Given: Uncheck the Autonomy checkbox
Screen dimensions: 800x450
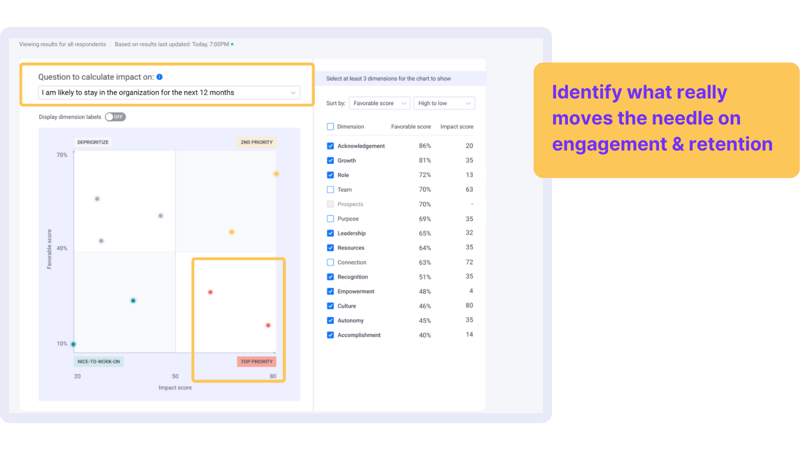Looking at the screenshot, I should tap(330, 320).
